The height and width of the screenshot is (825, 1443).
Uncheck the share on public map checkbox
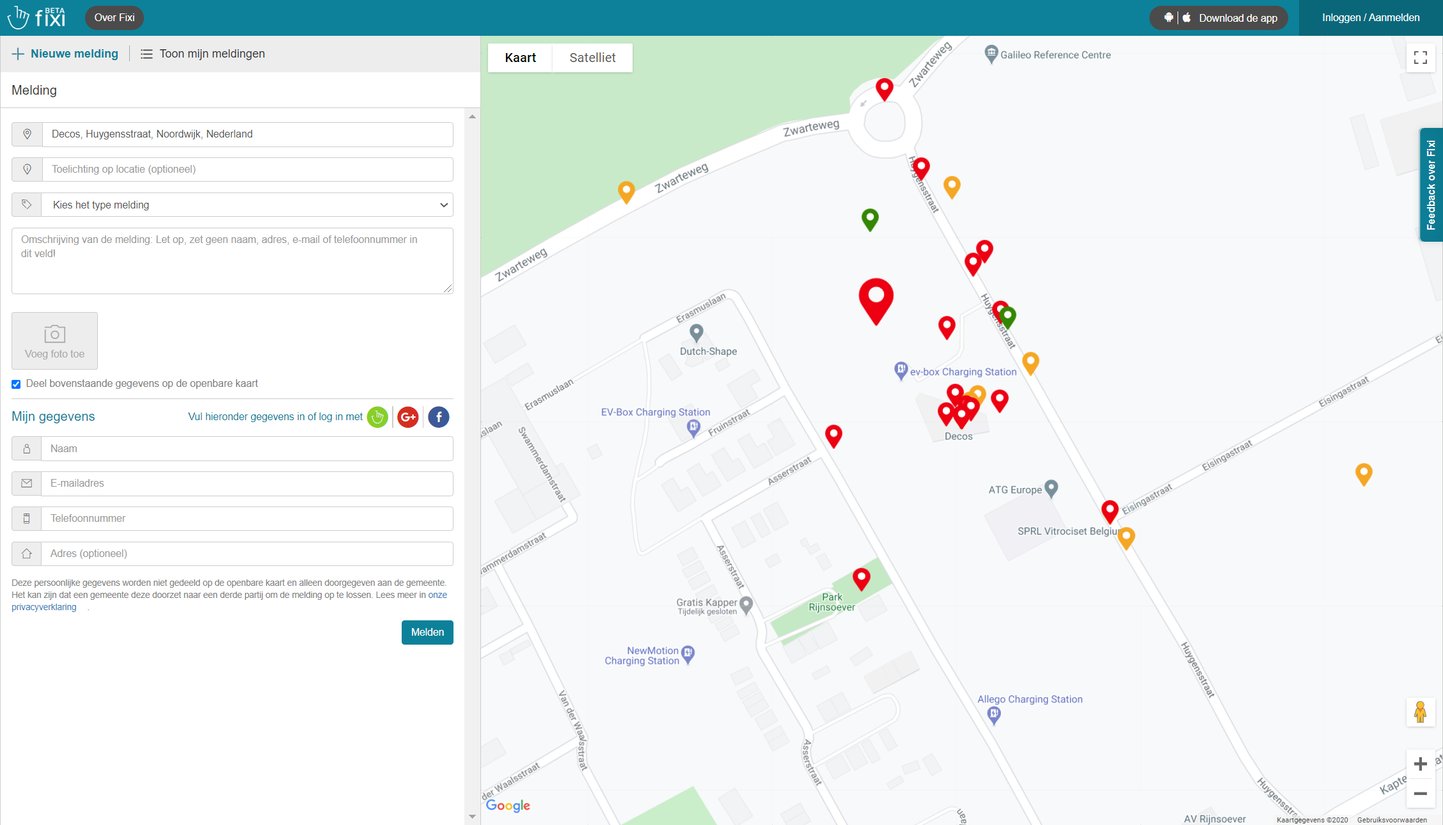pyautogui.click(x=16, y=384)
